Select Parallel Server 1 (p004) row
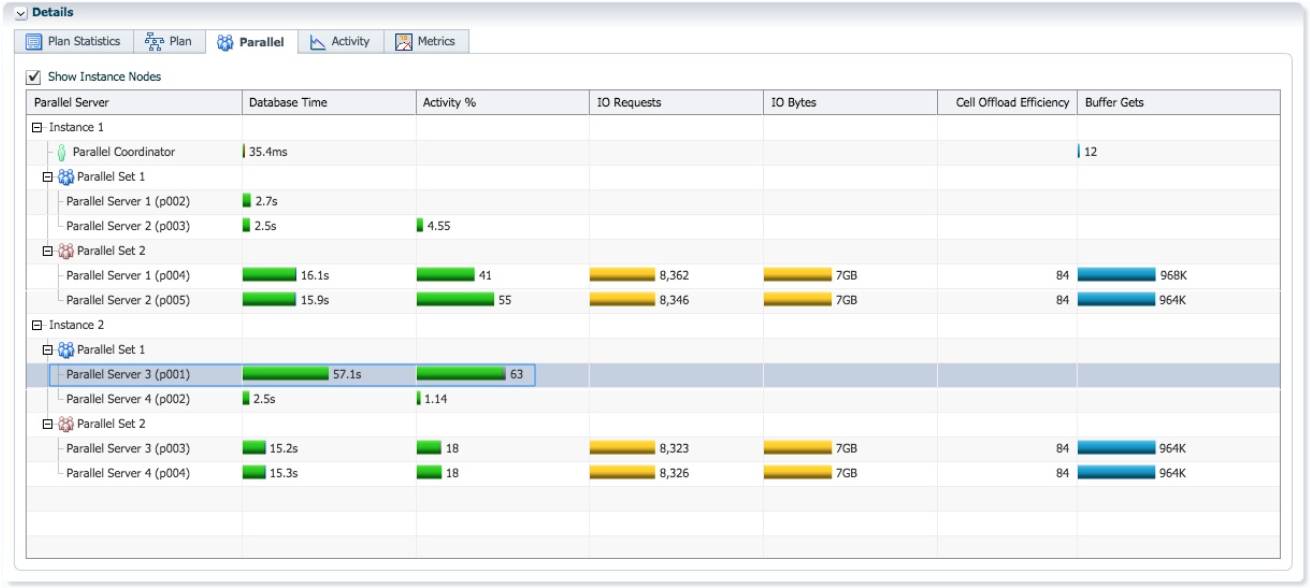Image resolution: width=1310 pixels, height=588 pixels. 653,275
